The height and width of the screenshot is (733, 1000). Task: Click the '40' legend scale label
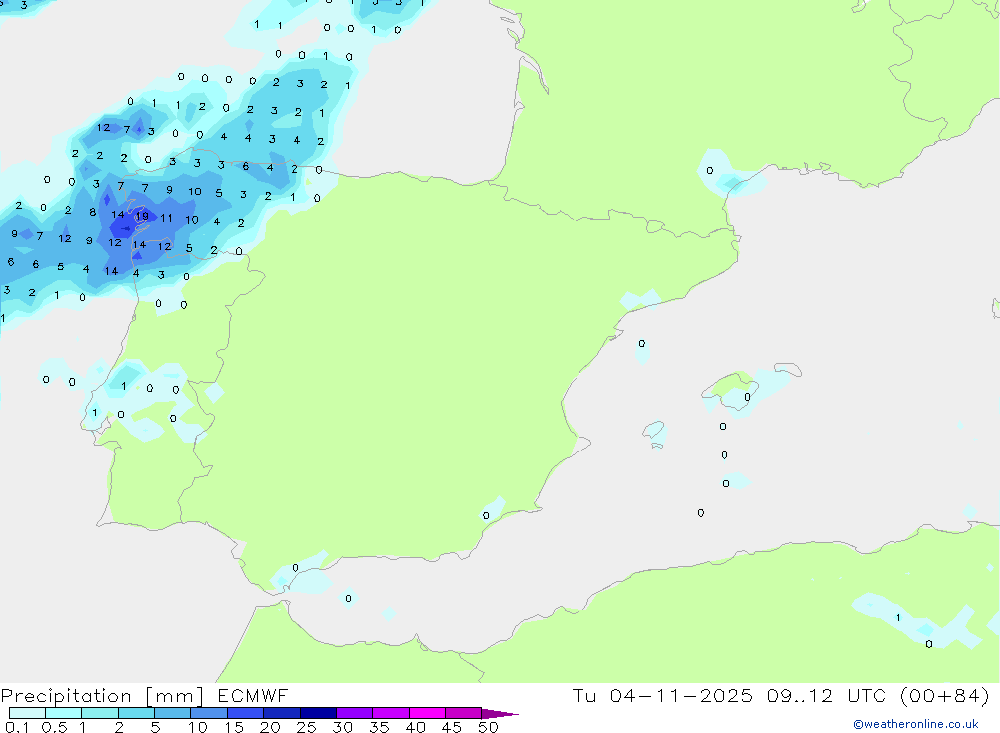(x=415, y=727)
